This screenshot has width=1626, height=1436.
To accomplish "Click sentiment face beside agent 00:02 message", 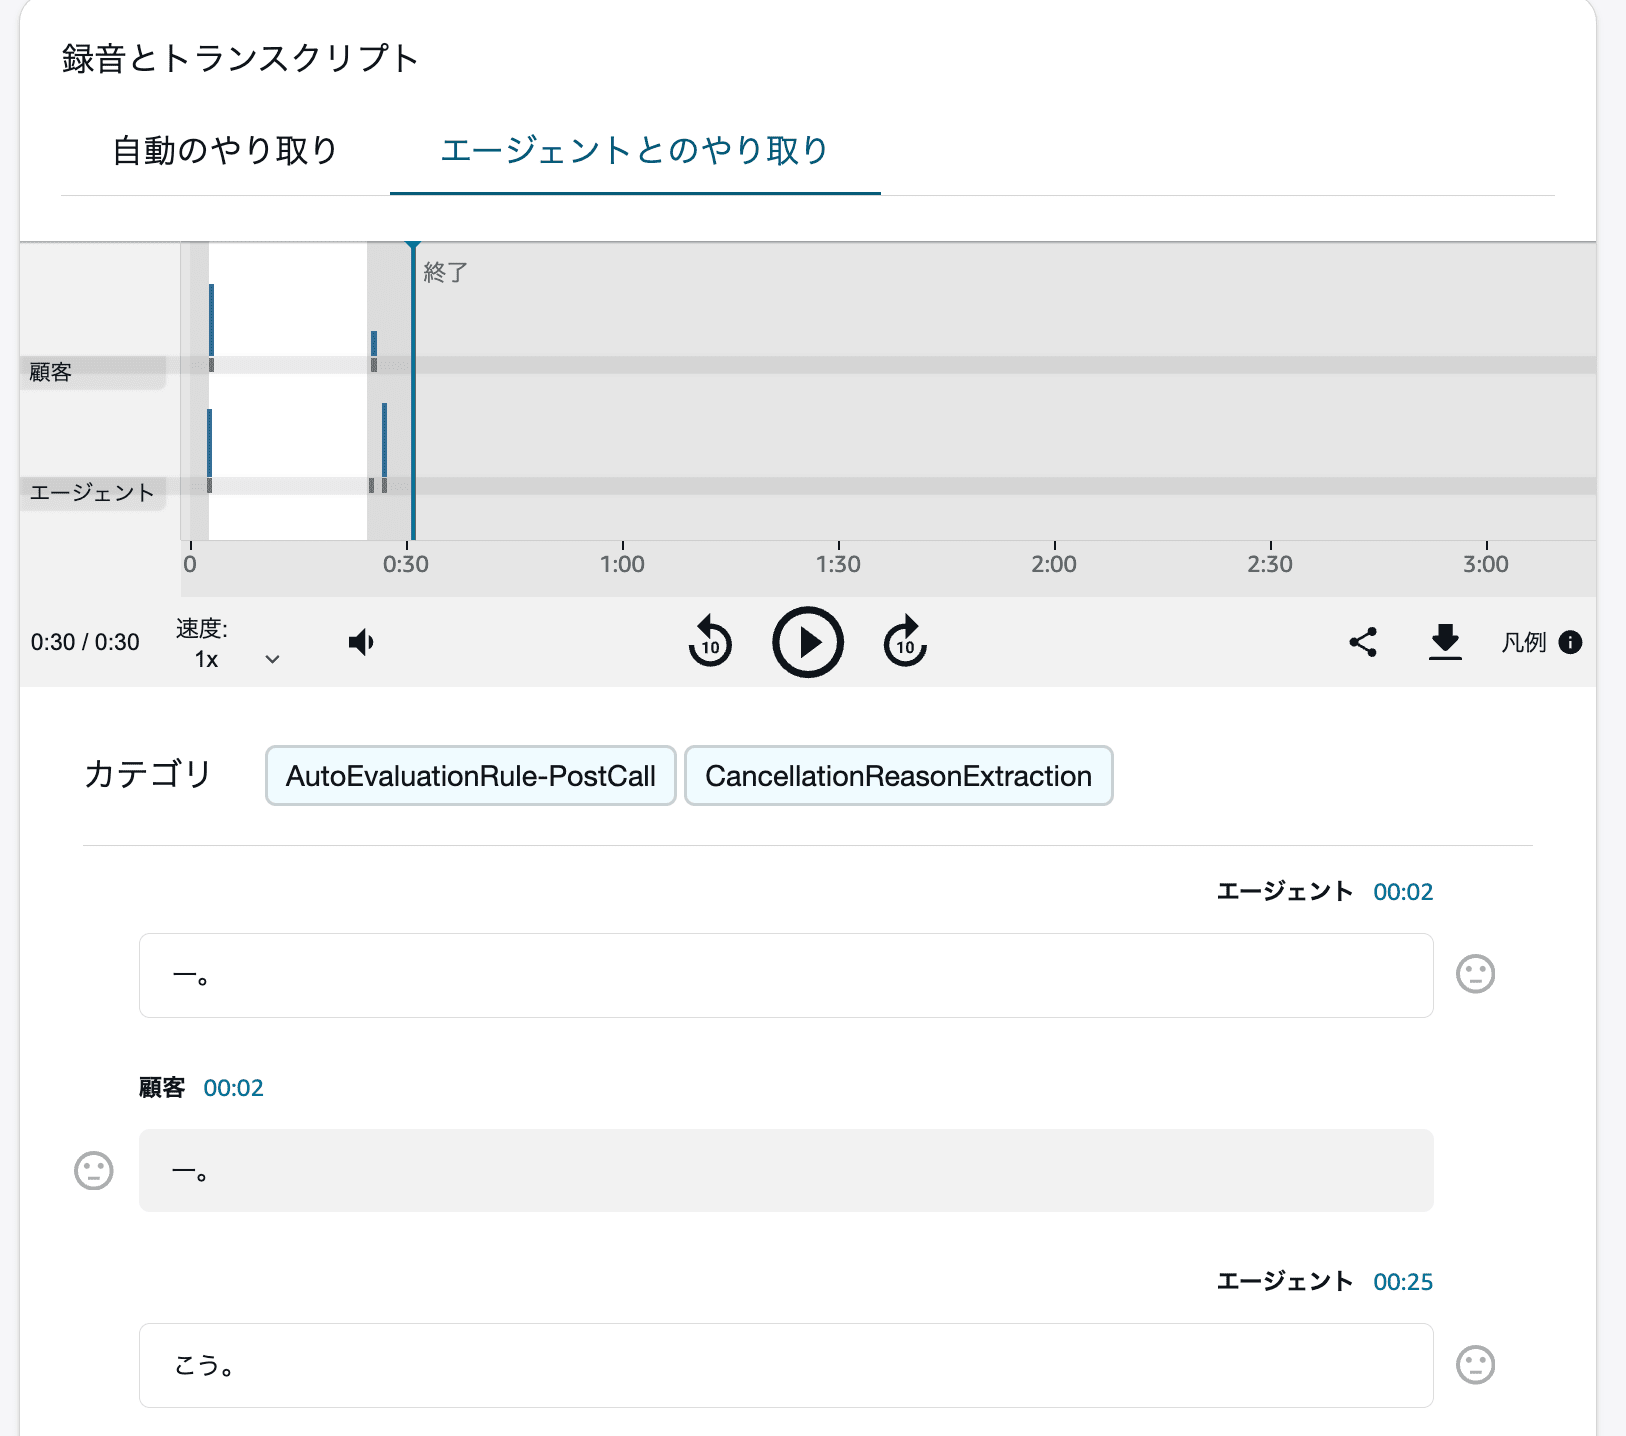I will click(1475, 974).
